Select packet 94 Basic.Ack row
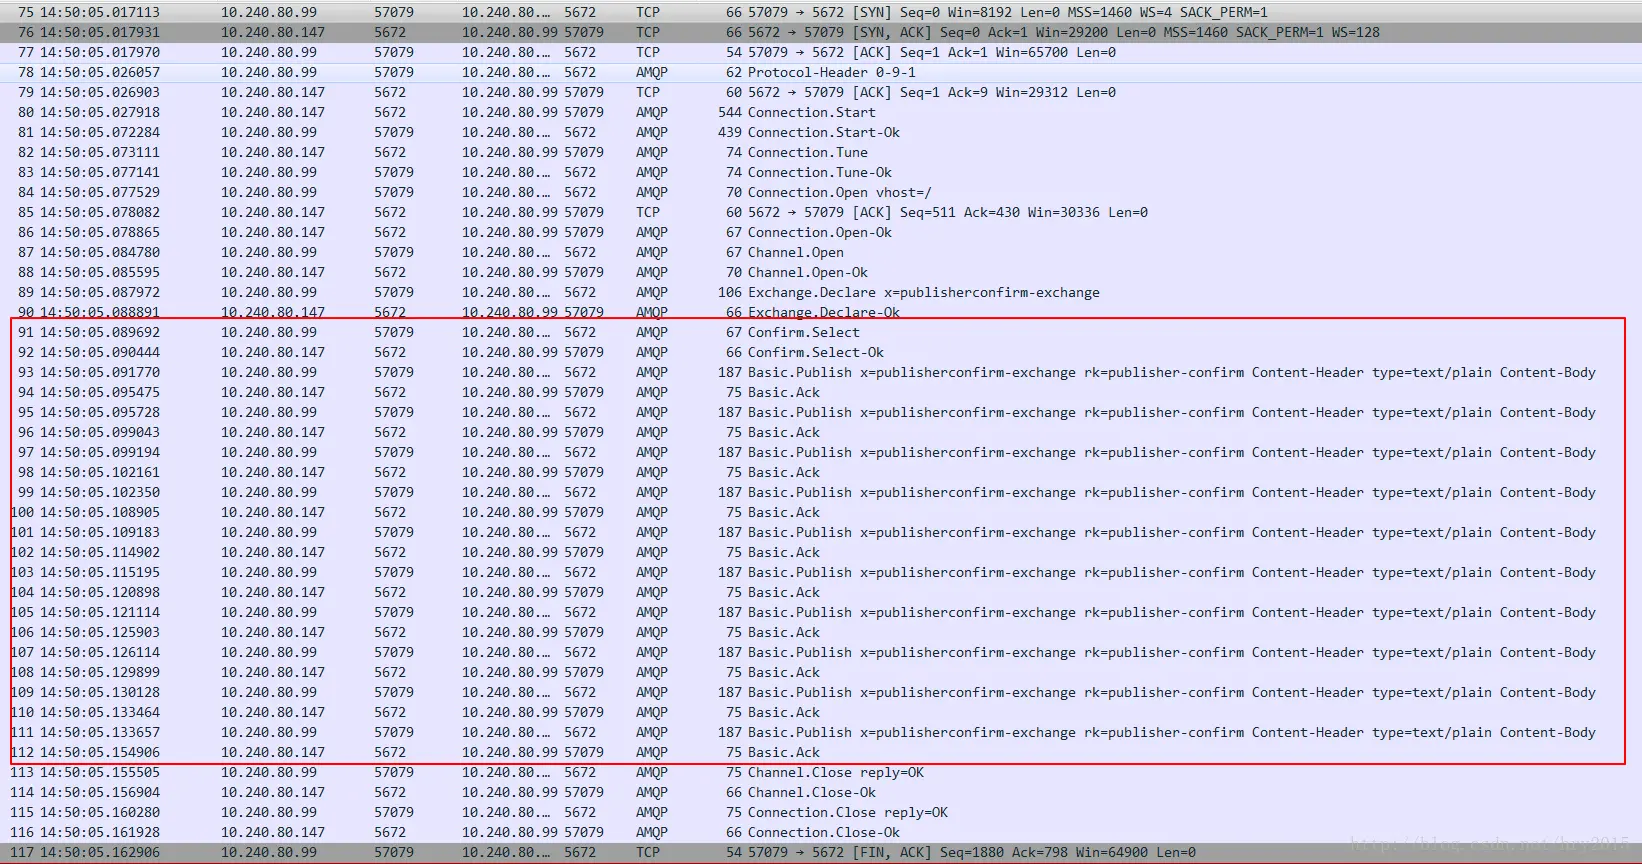1642x864 pixels. tap(821, 392)
